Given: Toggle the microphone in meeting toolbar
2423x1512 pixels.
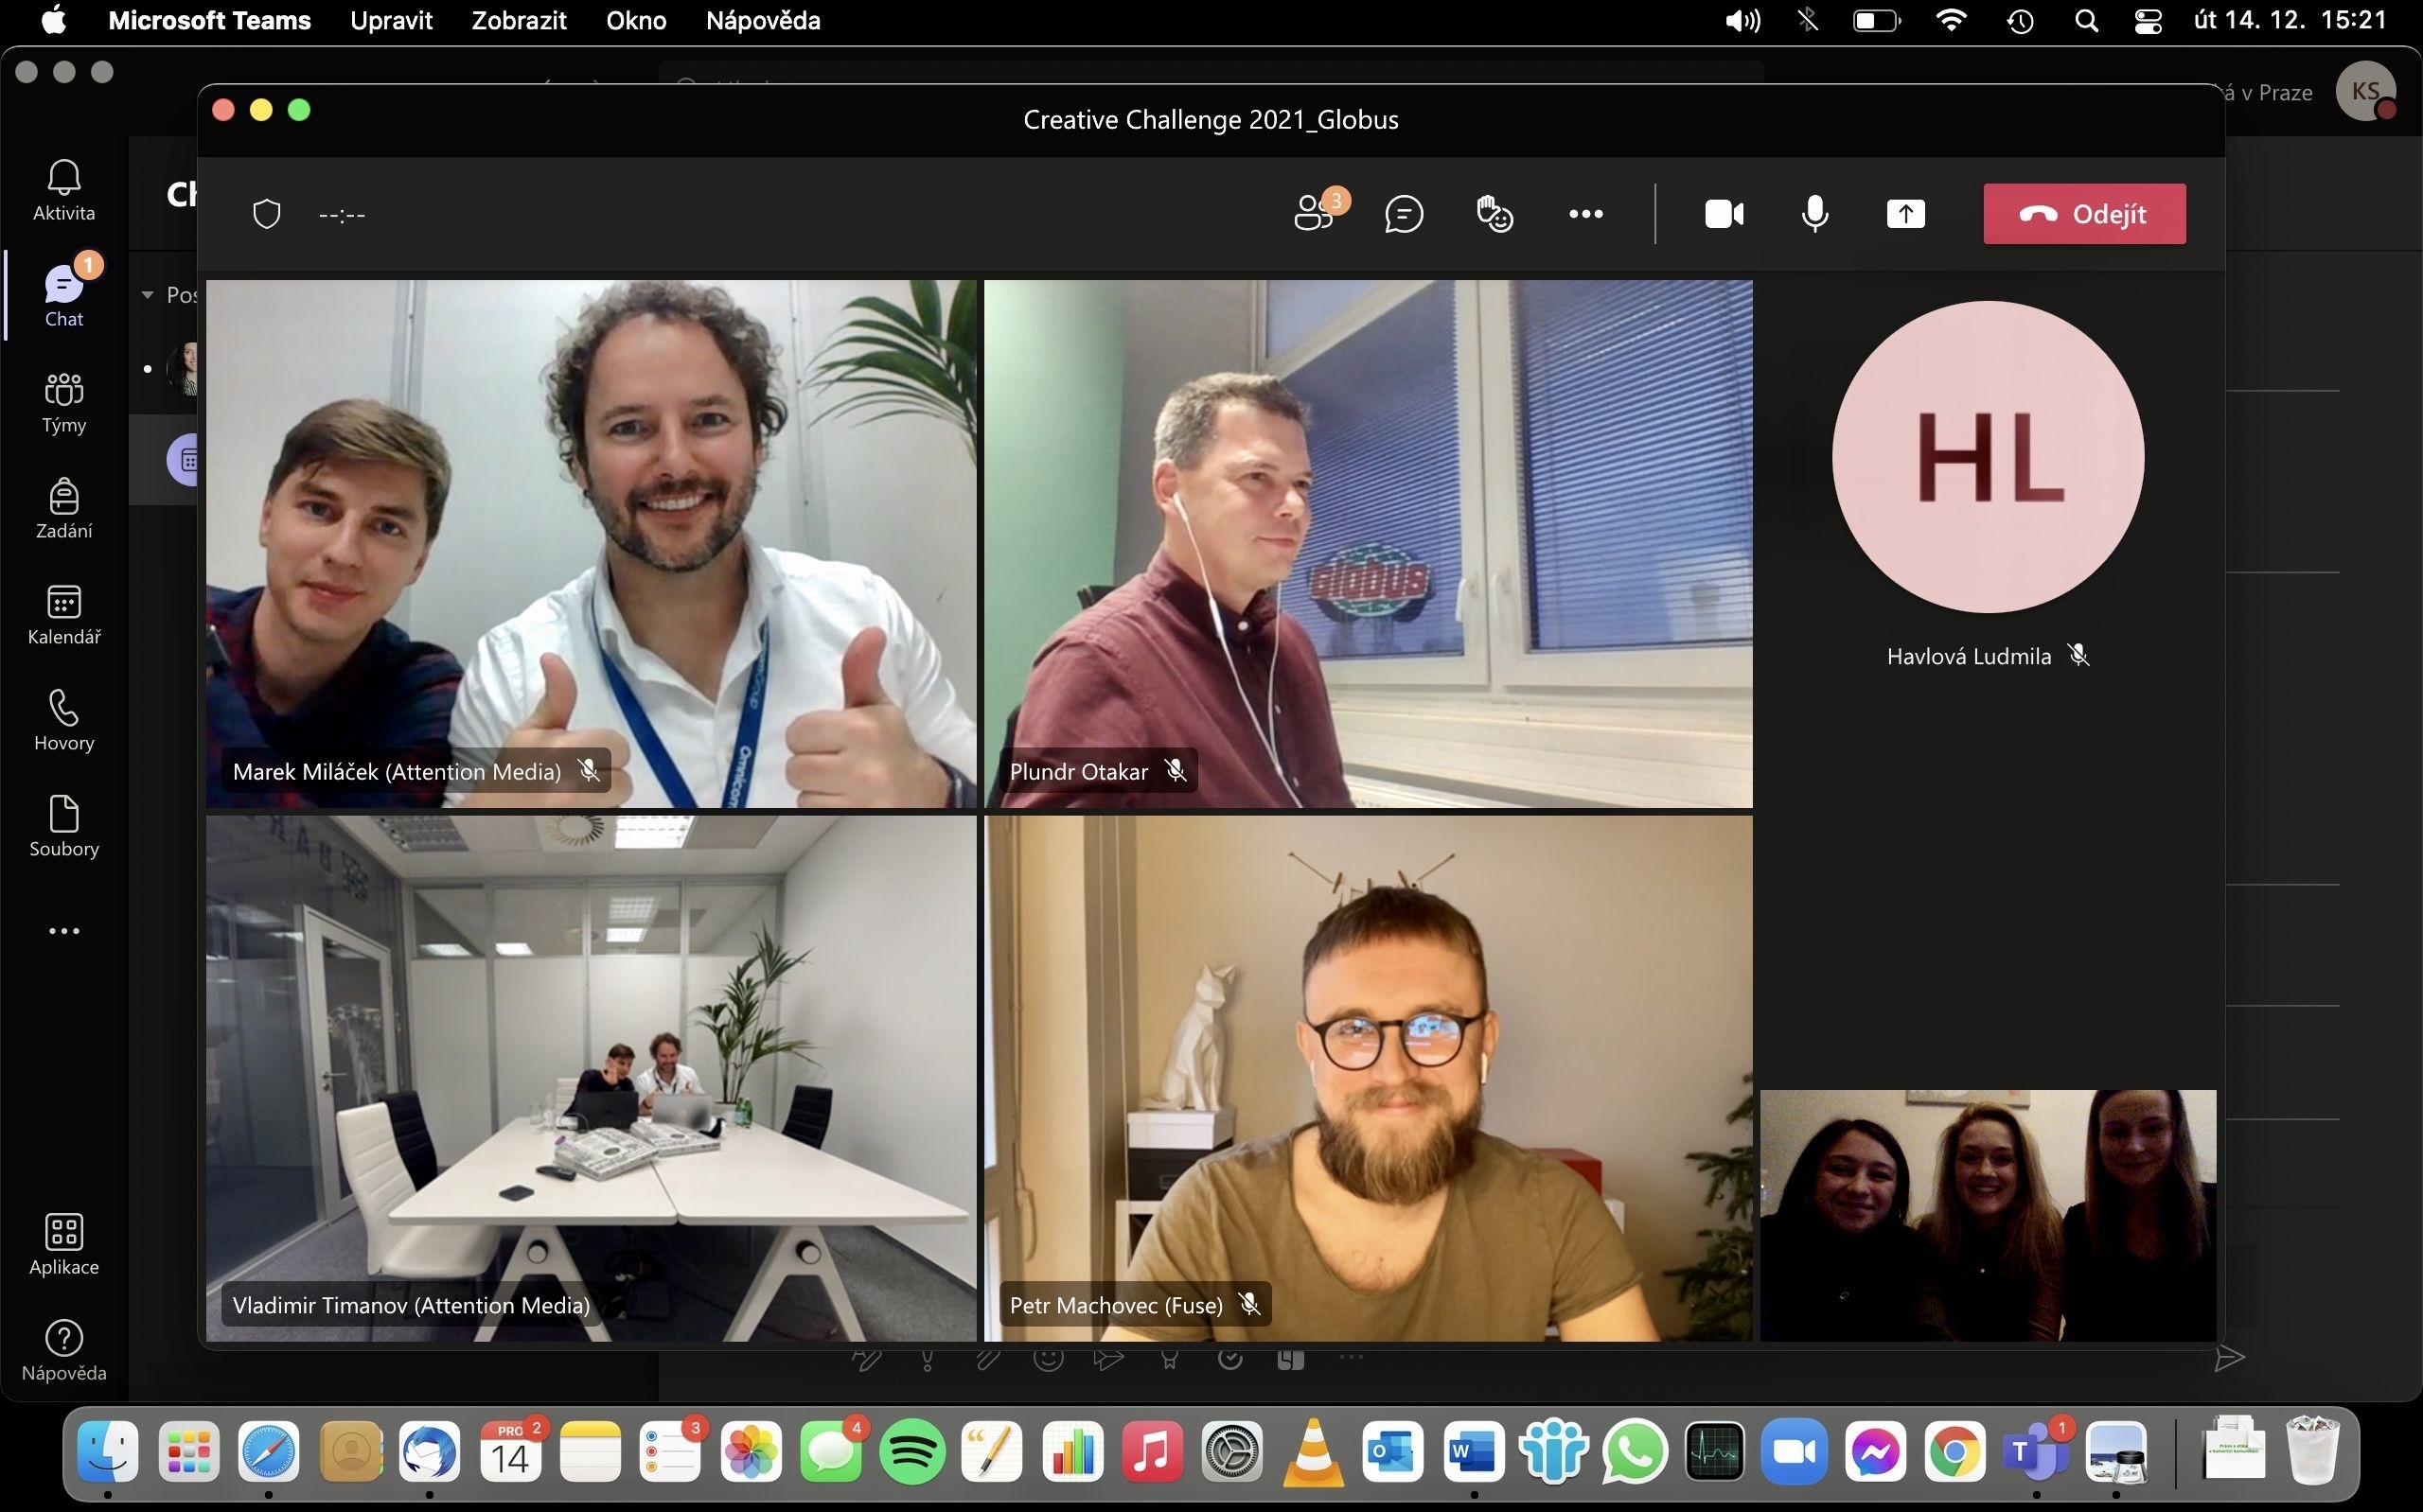Looking at the screenshot, I should [x=1815, y=214].
